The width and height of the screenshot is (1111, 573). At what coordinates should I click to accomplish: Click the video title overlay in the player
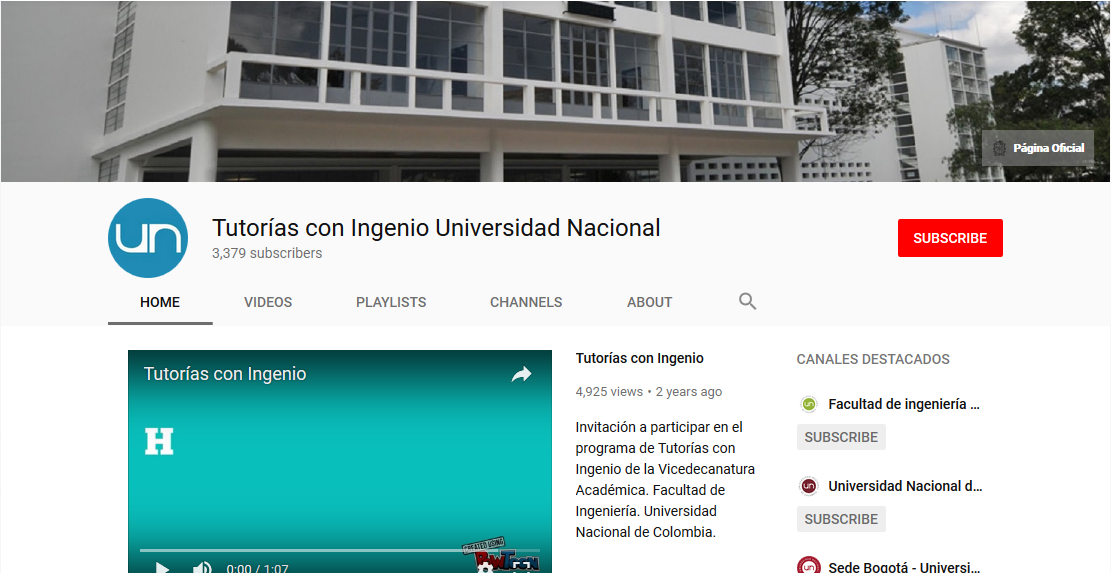[225, 374]
